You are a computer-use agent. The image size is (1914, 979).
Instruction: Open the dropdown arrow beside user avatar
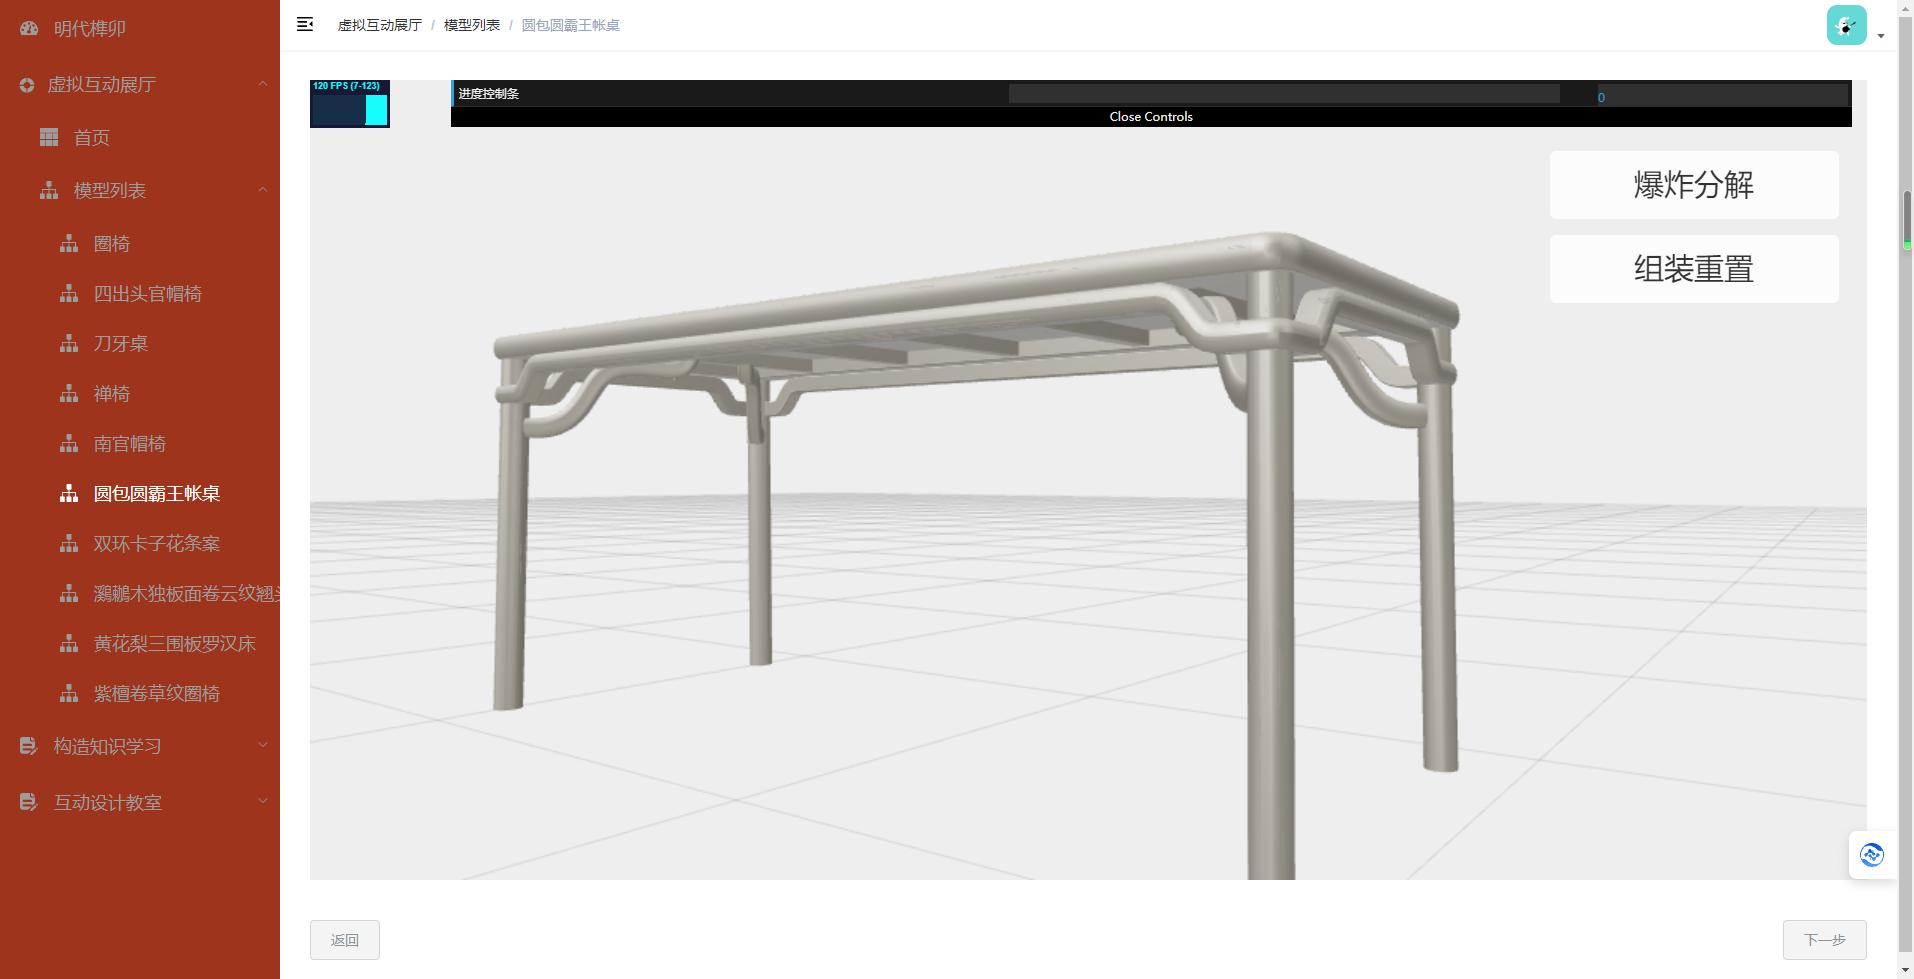coord(1881,36)
